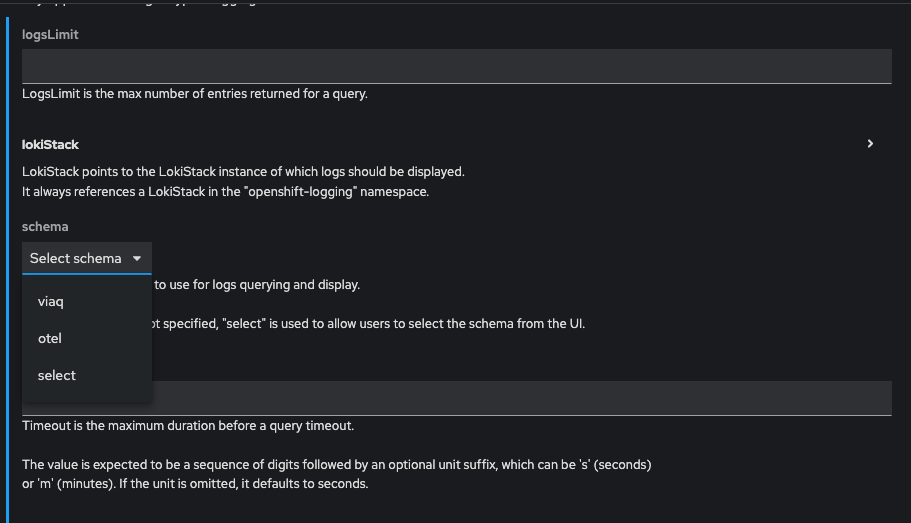The height and width of the screenshot is (523, 911).
Task: Click the caret arrow in schema dropdown
Action: click(x=137, y=258)
